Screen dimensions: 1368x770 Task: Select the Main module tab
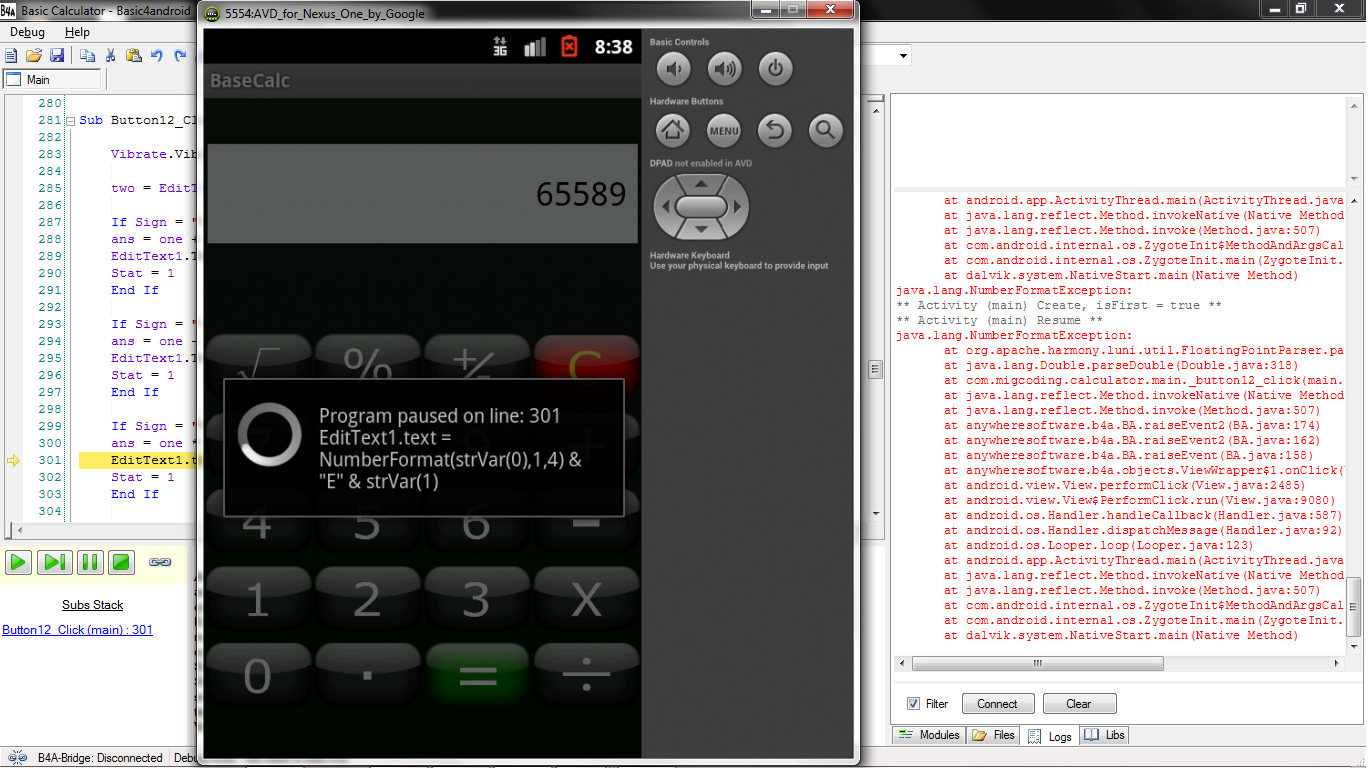tap(52, 80)
